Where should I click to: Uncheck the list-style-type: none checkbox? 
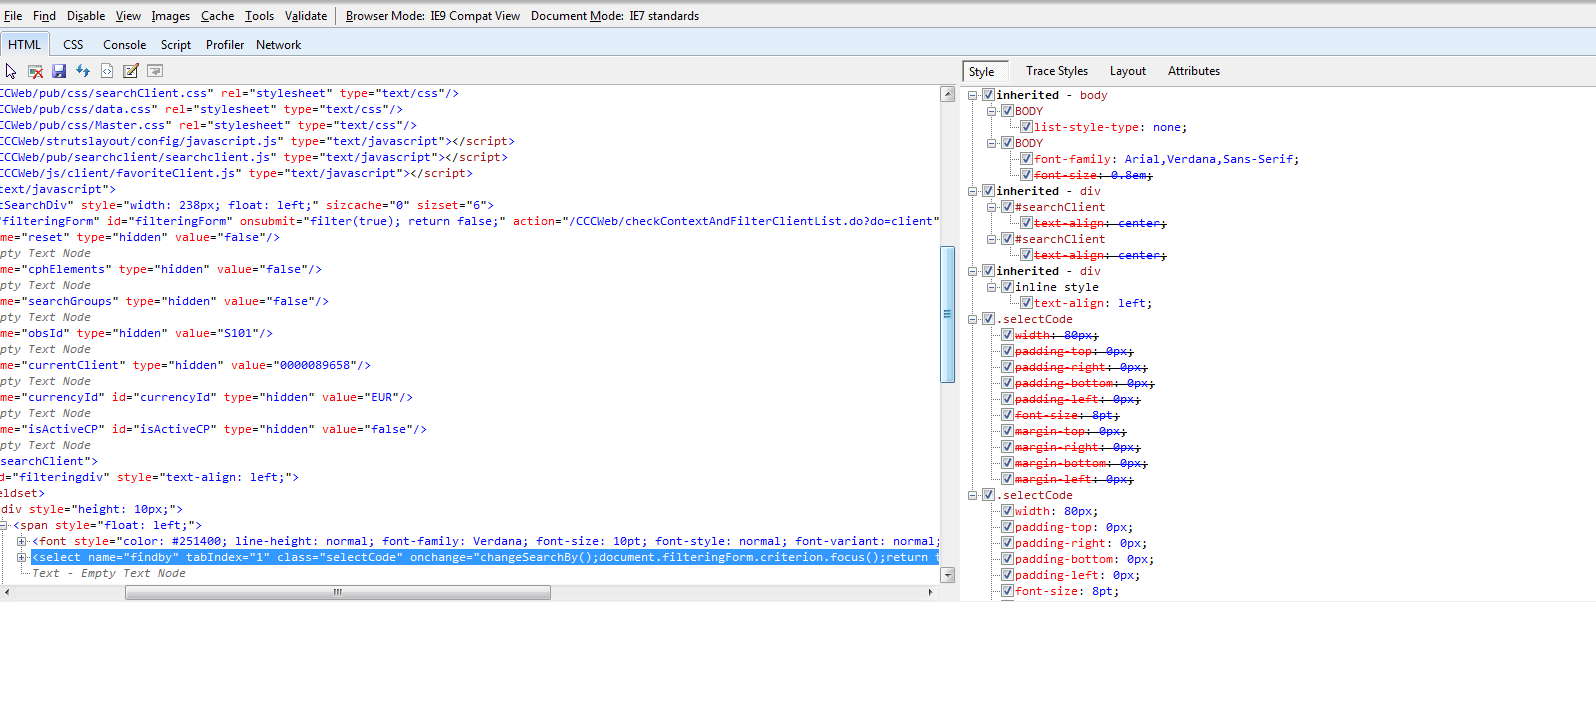click(1026, 127)
